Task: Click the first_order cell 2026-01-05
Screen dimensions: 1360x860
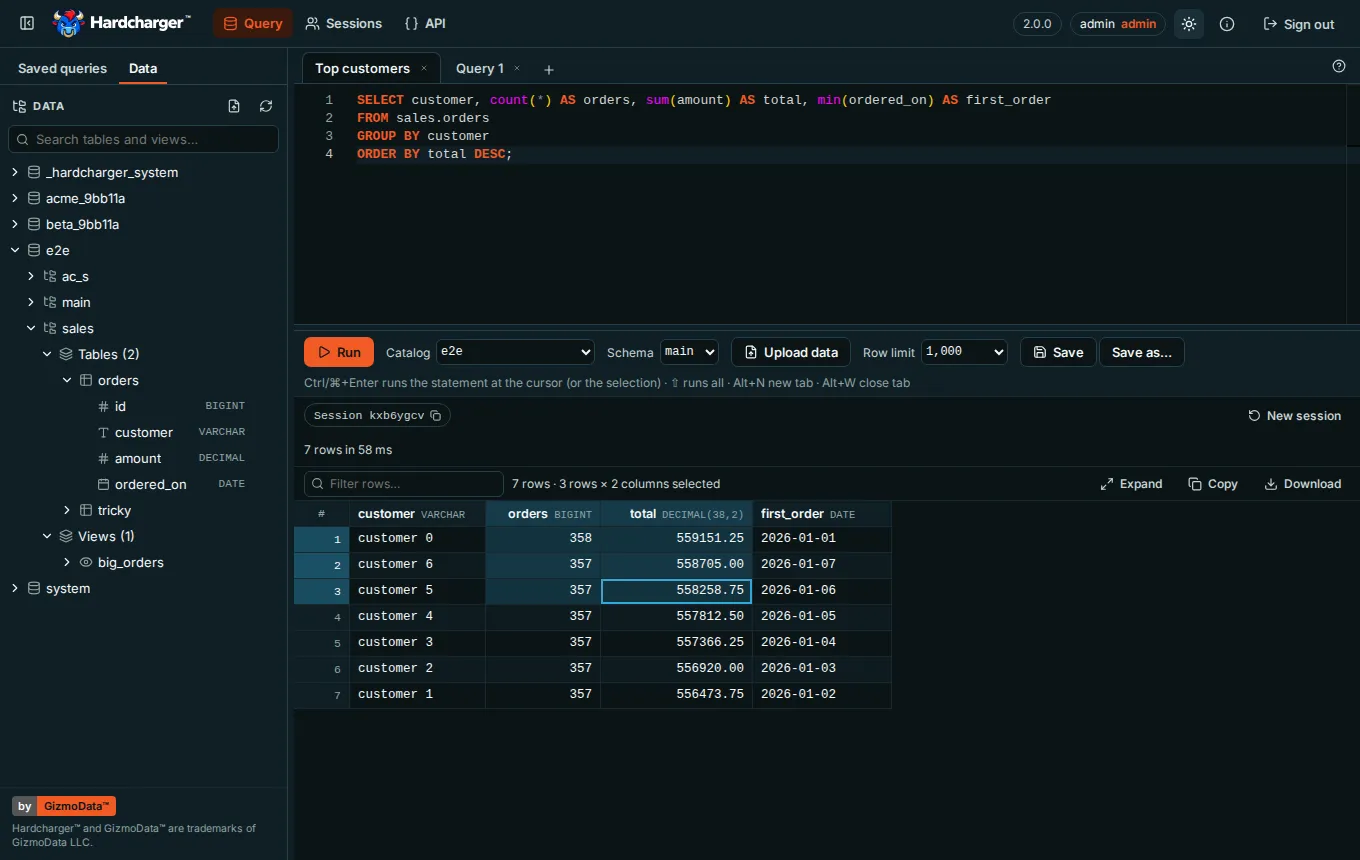Action: point(821,616)
